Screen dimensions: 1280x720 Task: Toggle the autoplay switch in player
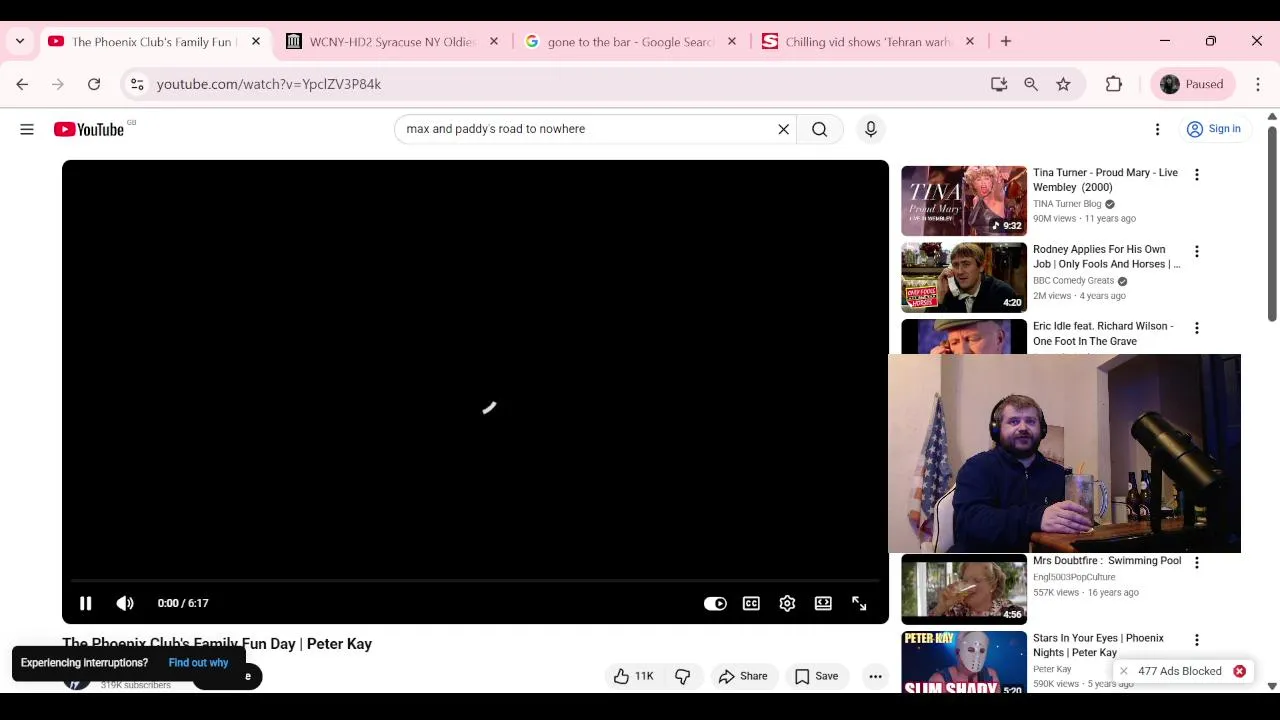tap(715, 603)
